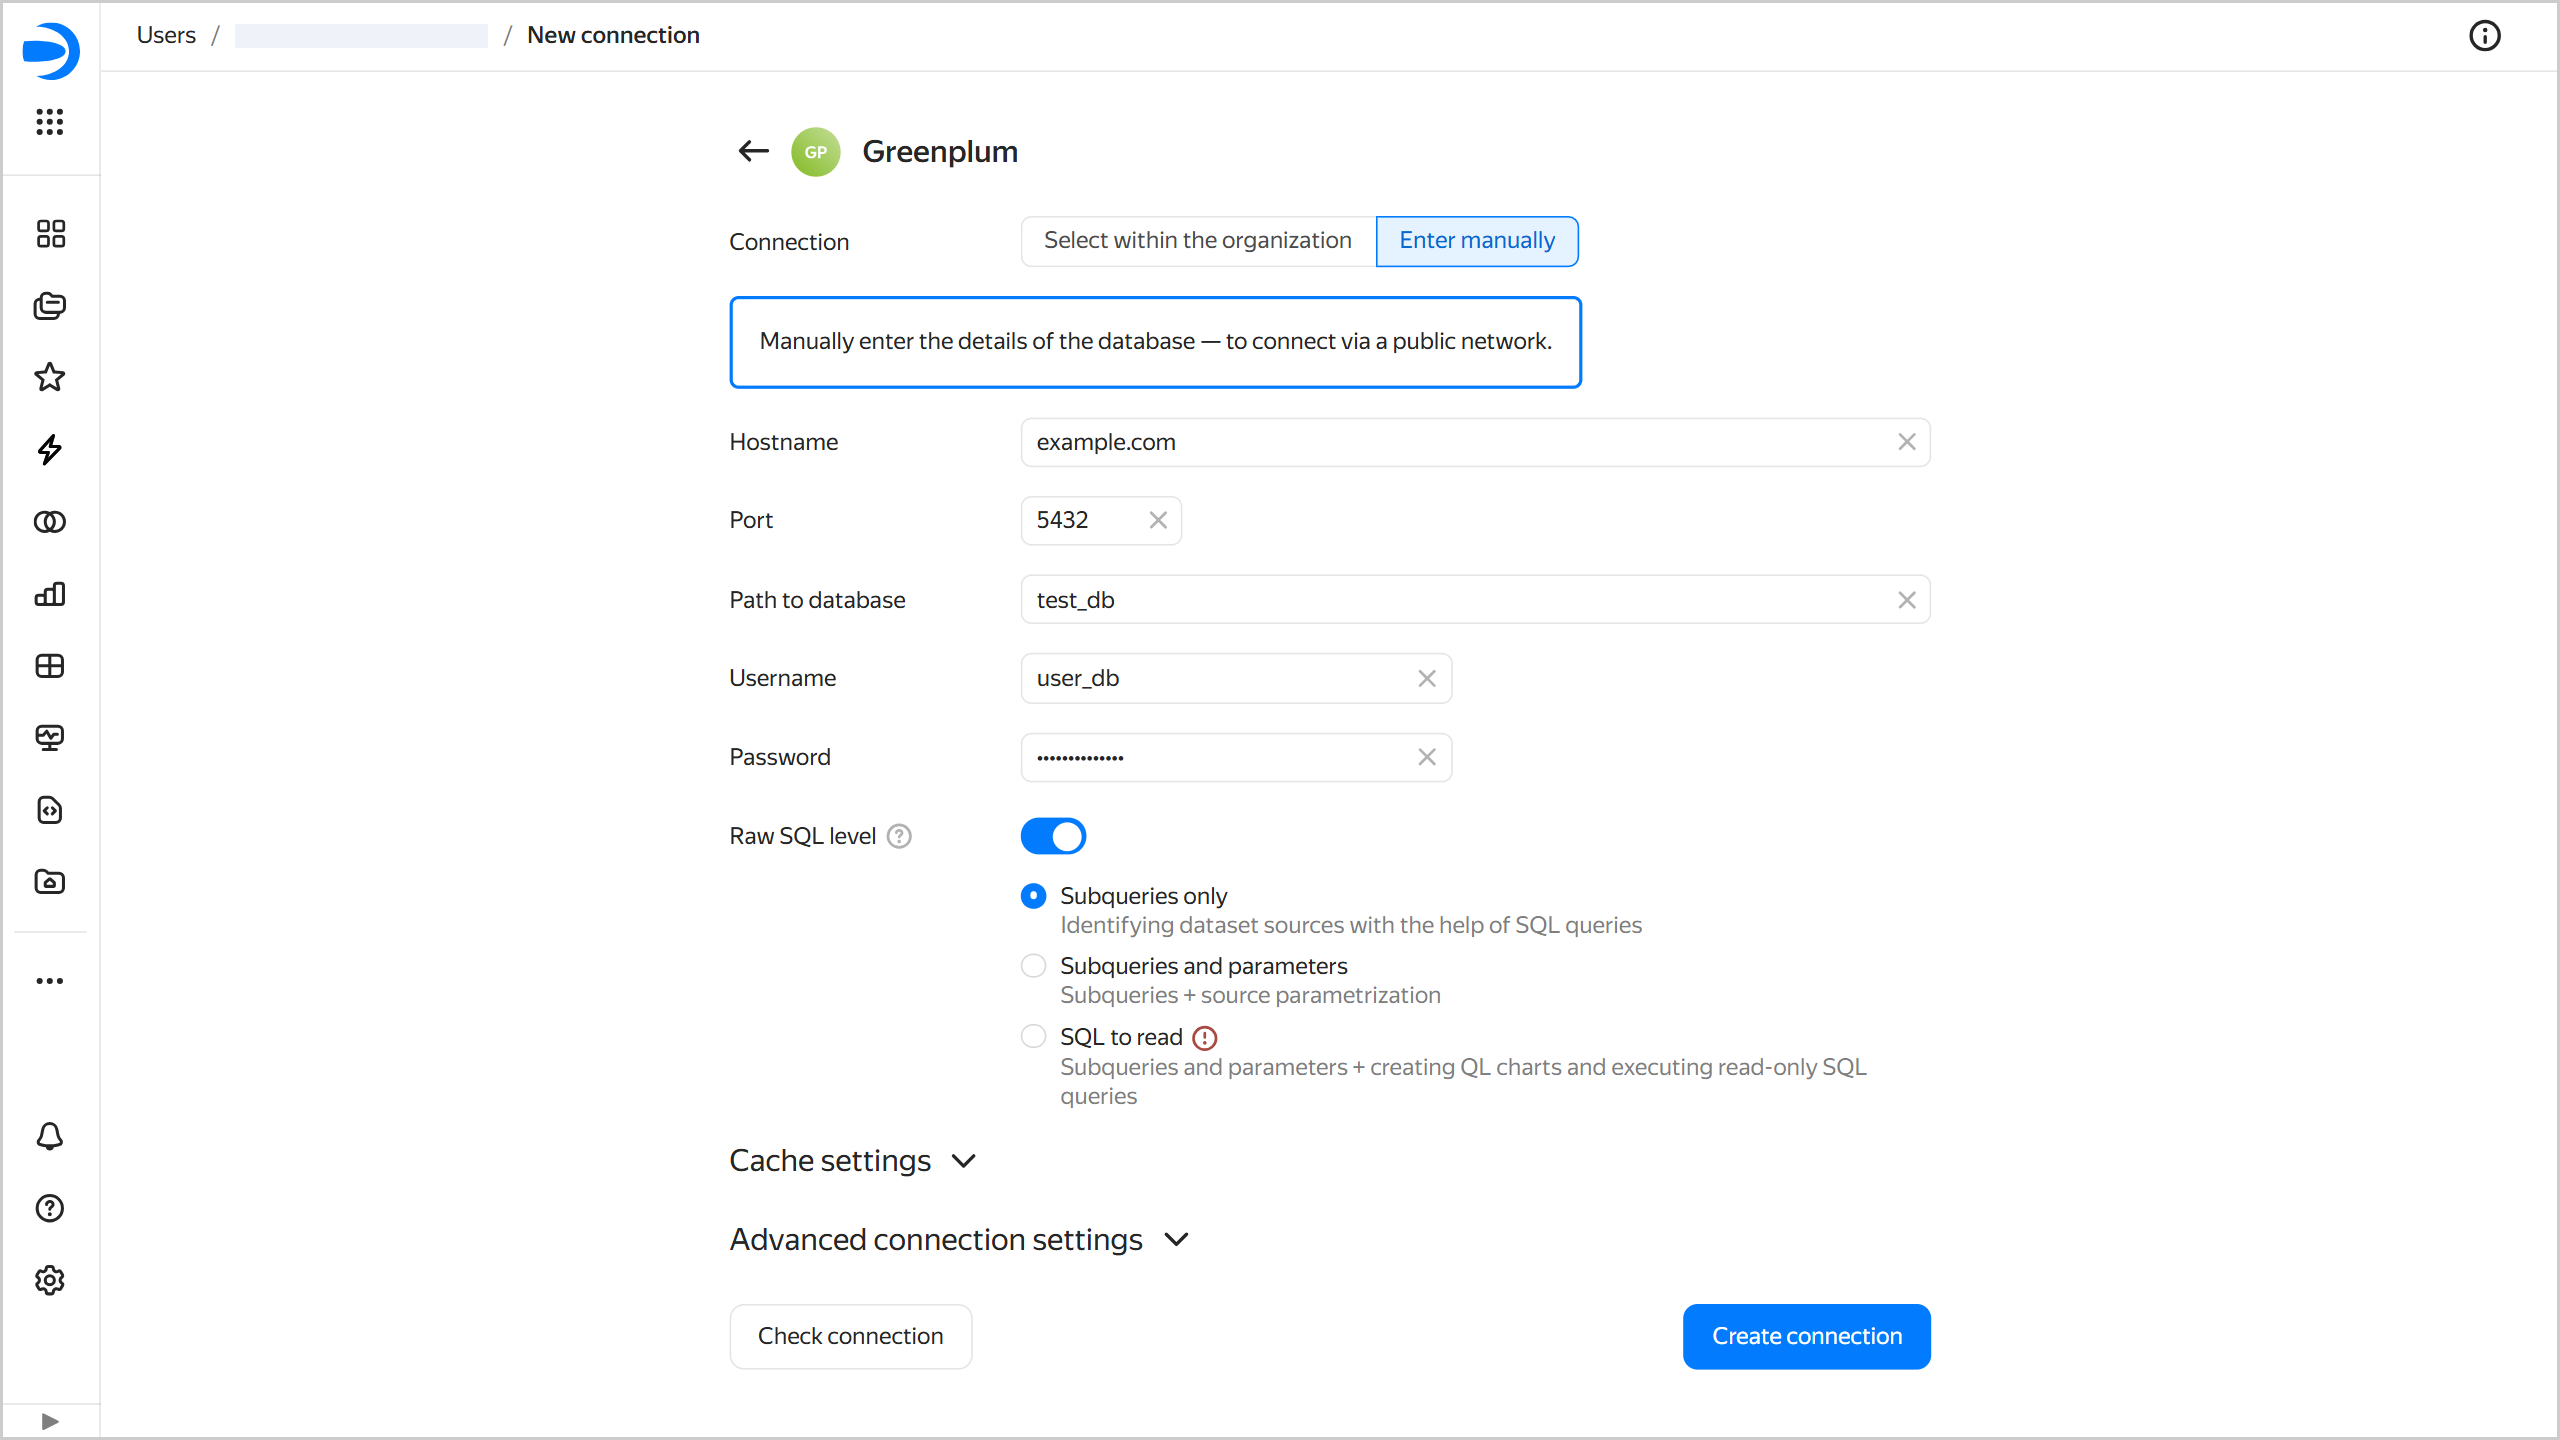Open the collections sidebar icon
2560x1440 pixels.
(x=50, y=306)
